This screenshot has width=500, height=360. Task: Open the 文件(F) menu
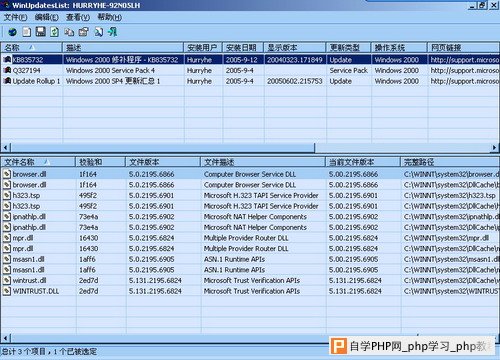click(x=15, y=17)
